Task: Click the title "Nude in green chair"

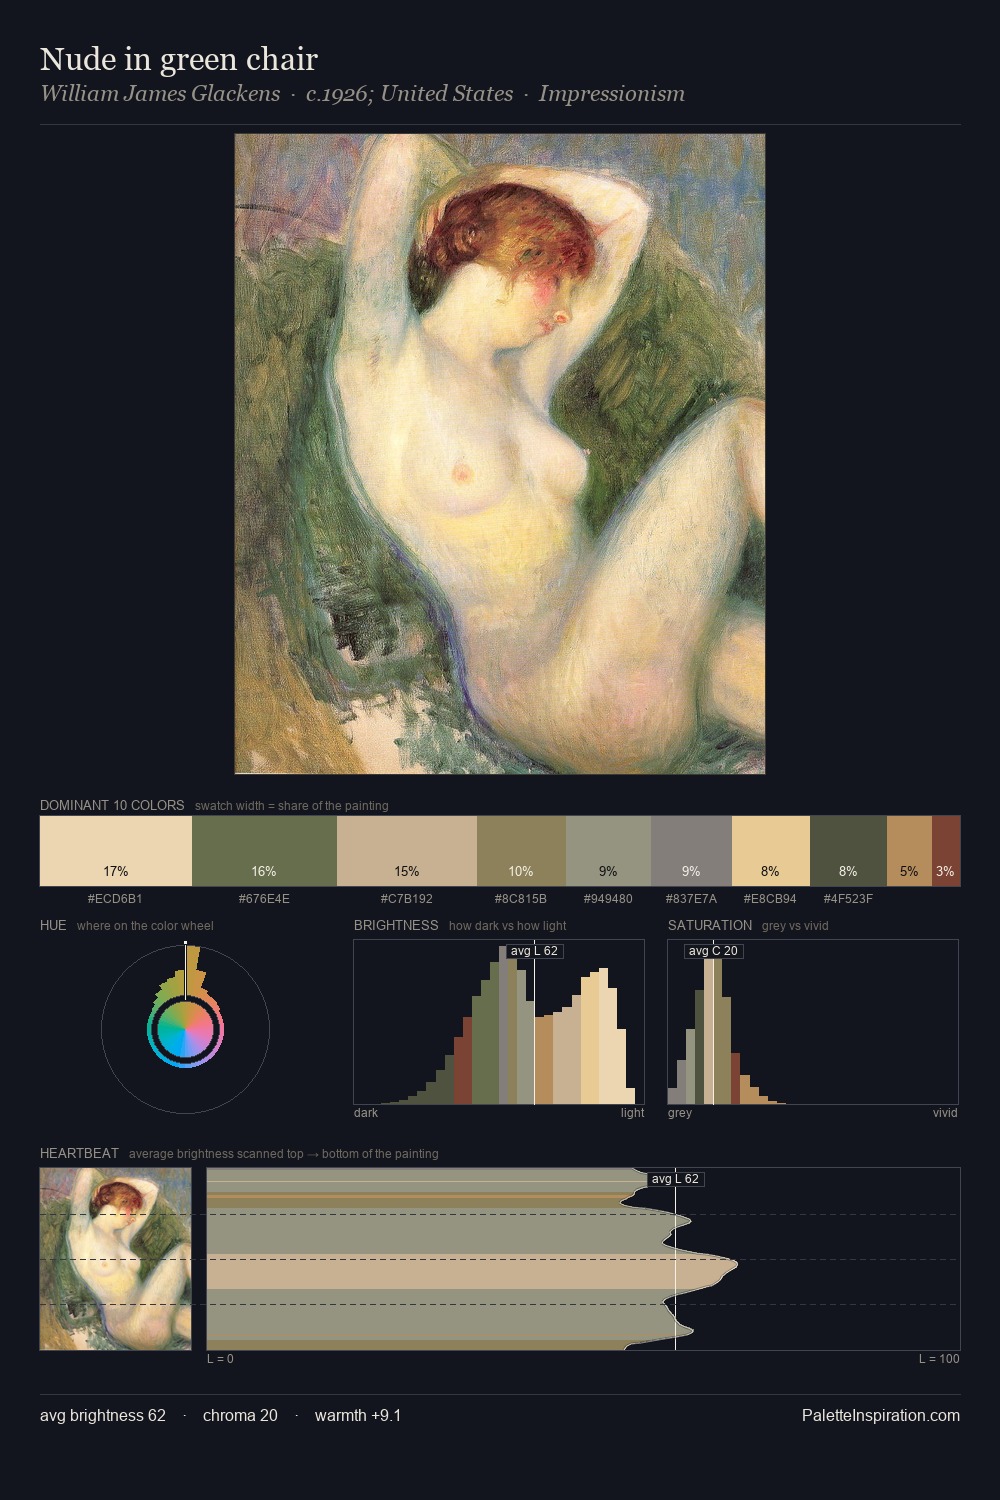Action: click(x=179, y=59)
